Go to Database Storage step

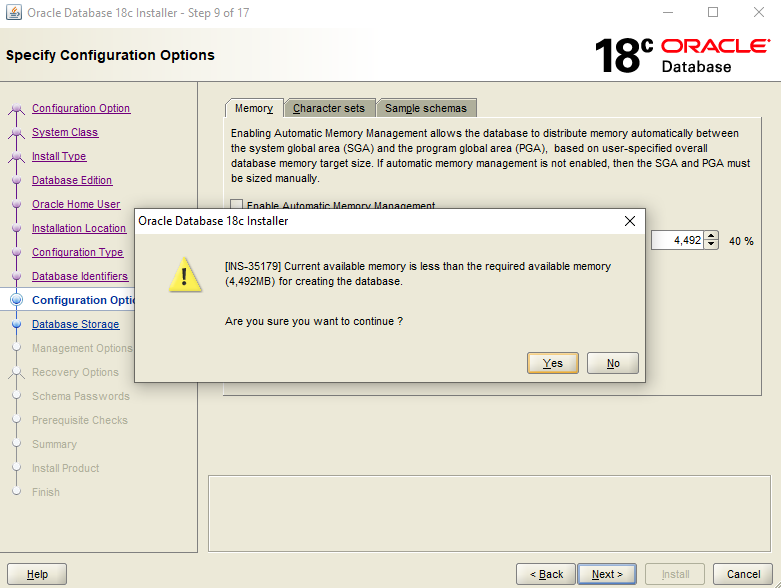(75, 324)
